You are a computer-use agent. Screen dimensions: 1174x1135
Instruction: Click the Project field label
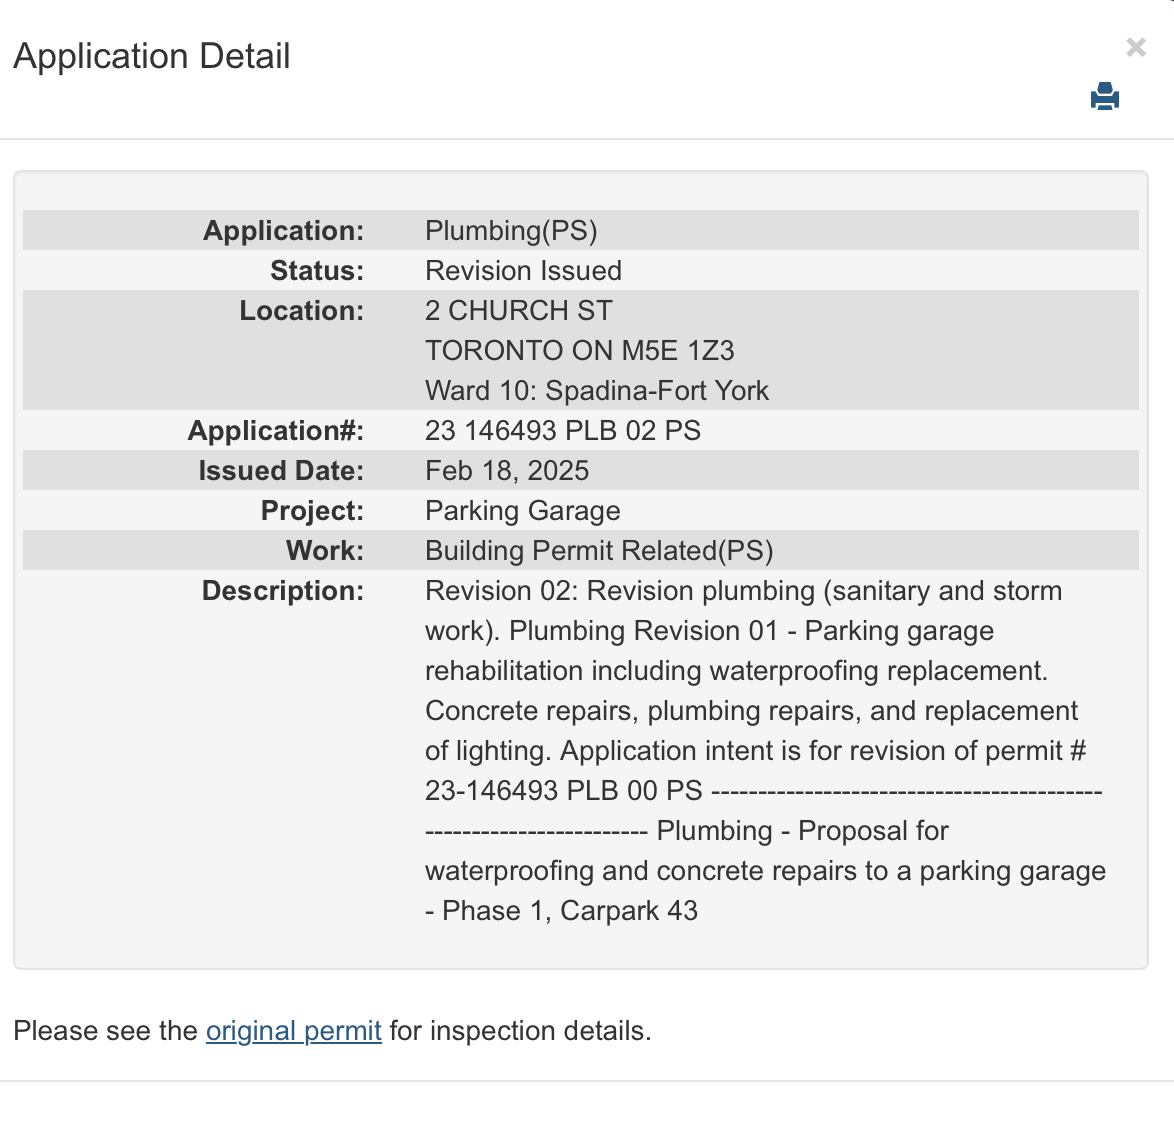[x=312, y=511]
